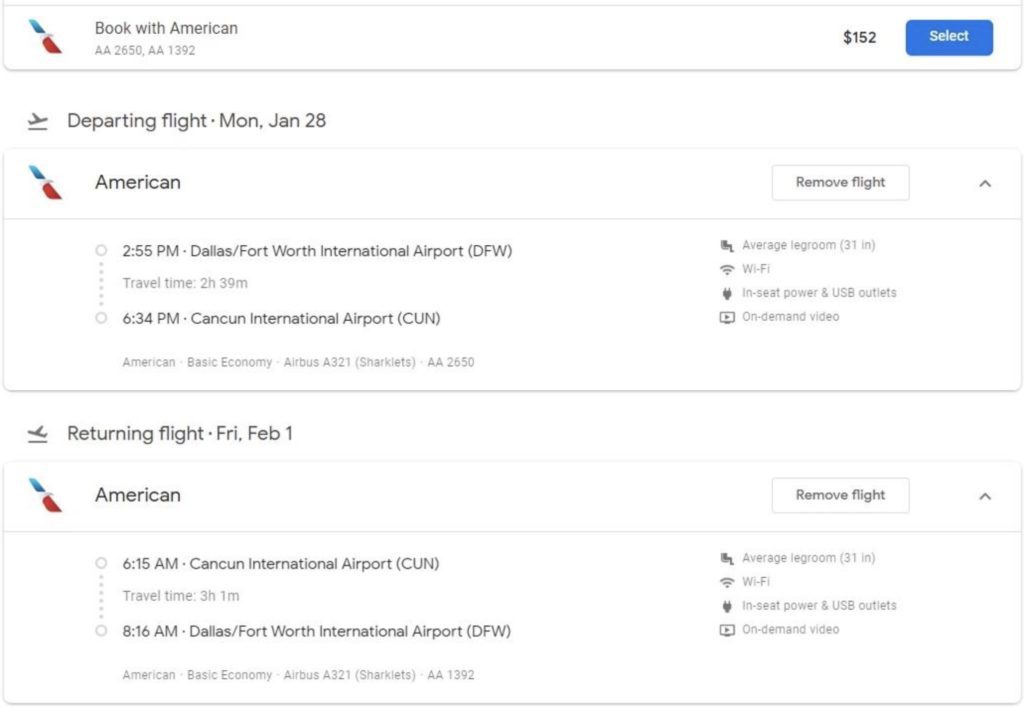Click the $152 price in booking row
Image resolution: width=1024 pixels, height=707 pixels.
coord(859,38)
